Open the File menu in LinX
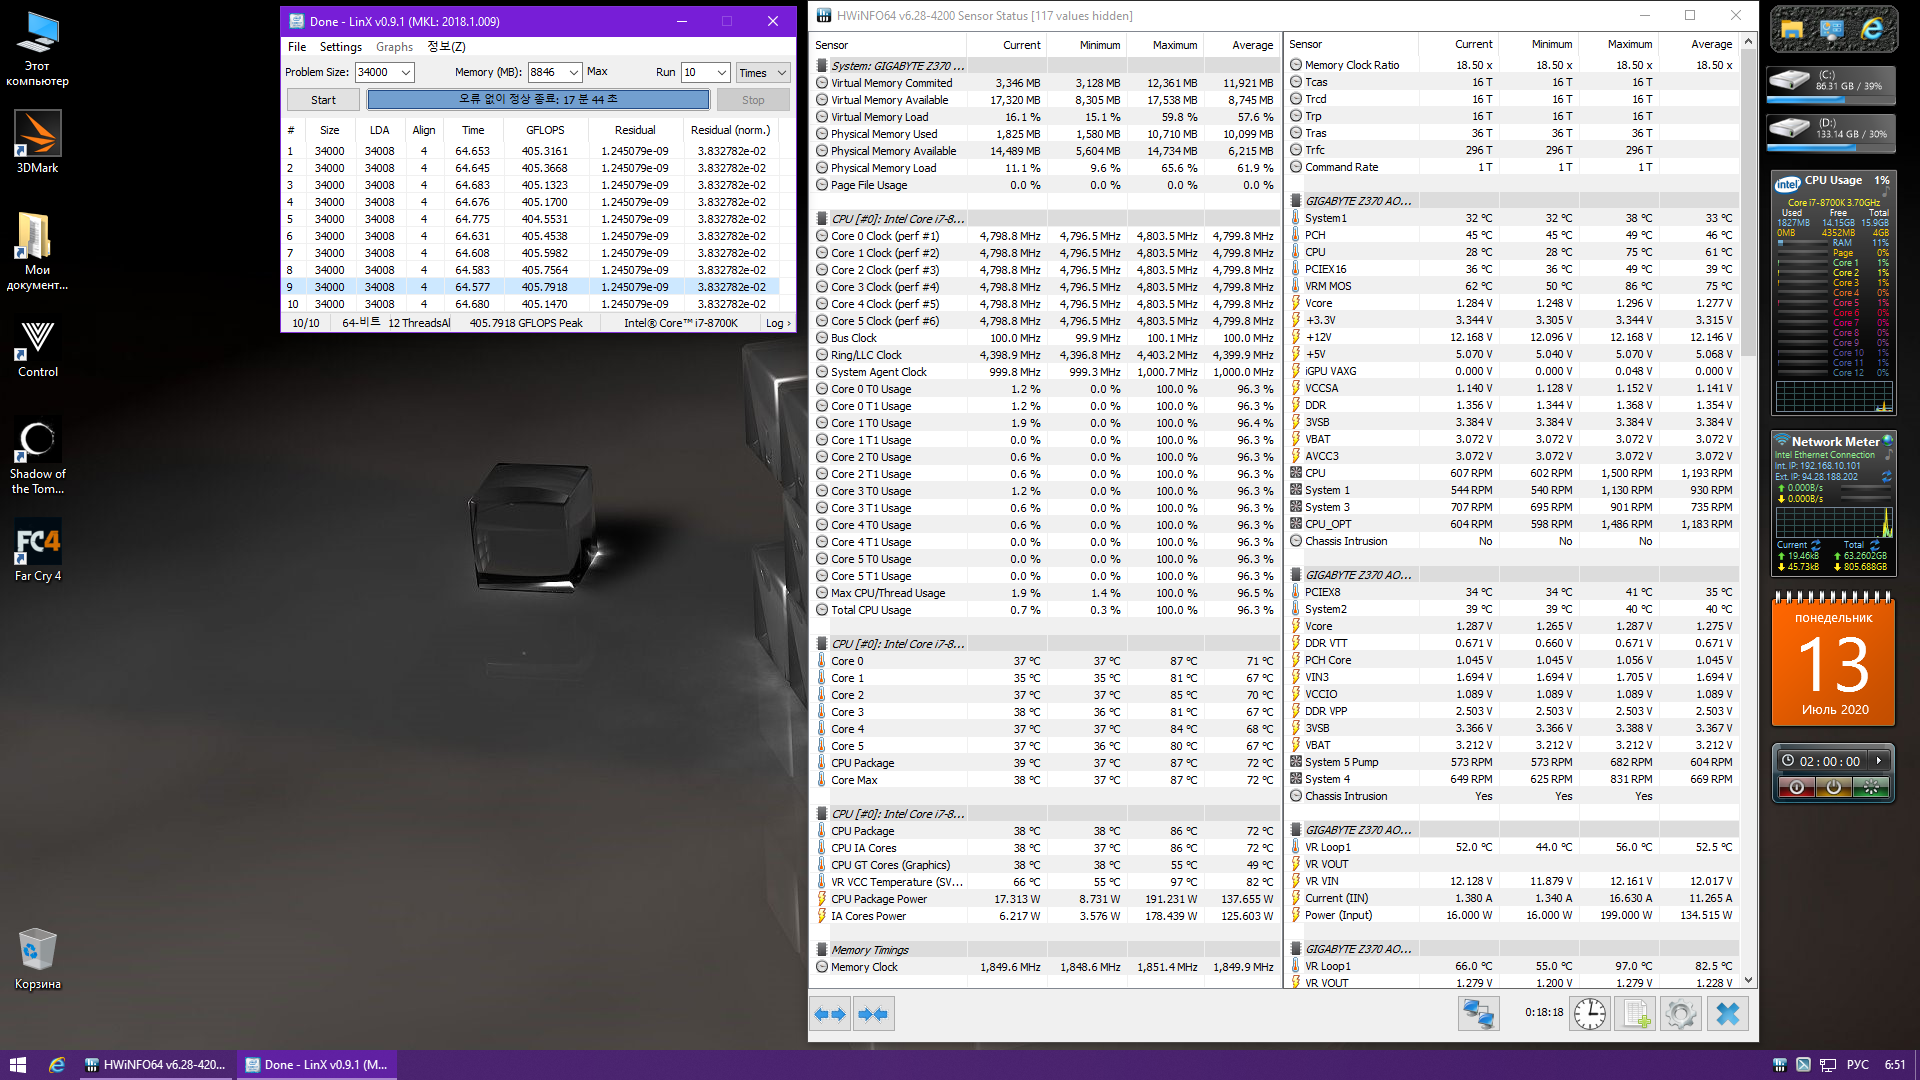Screen dimensions: 1920x1080 [x=297, y=47]
